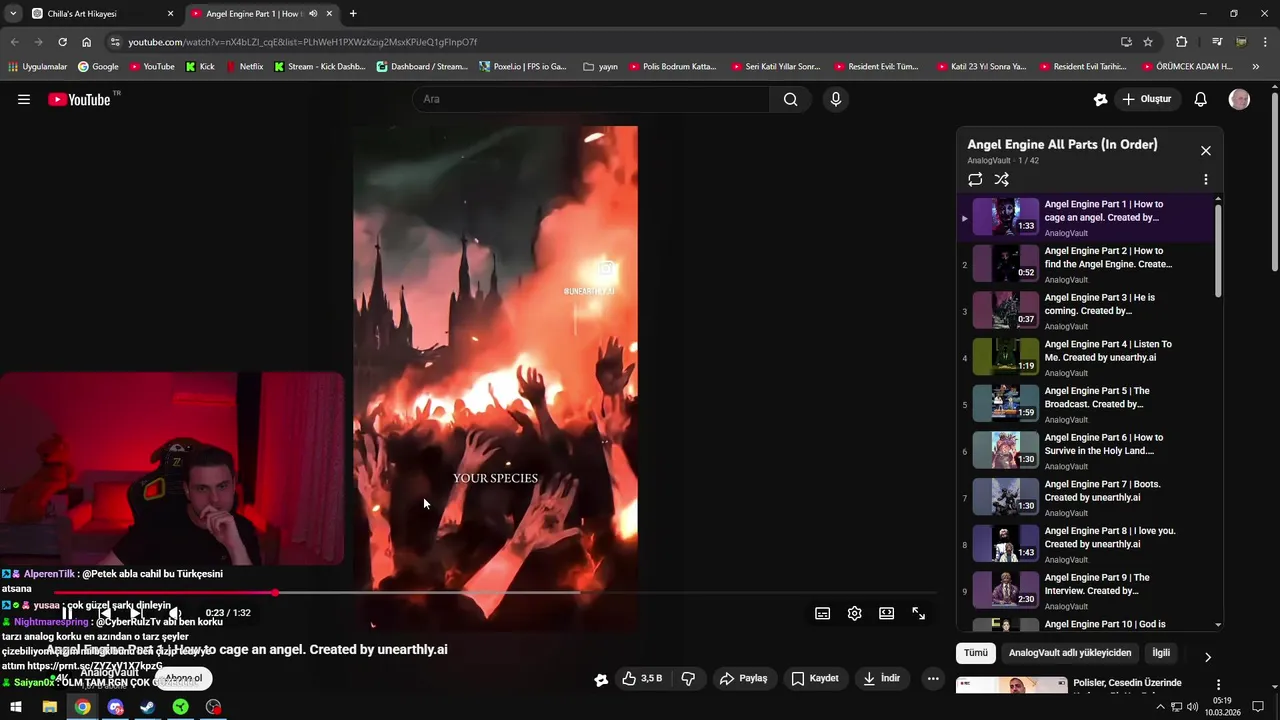
Task: Open the Chrome tab search dropdown
Action: pyautogui.click(x=13, y=14)
